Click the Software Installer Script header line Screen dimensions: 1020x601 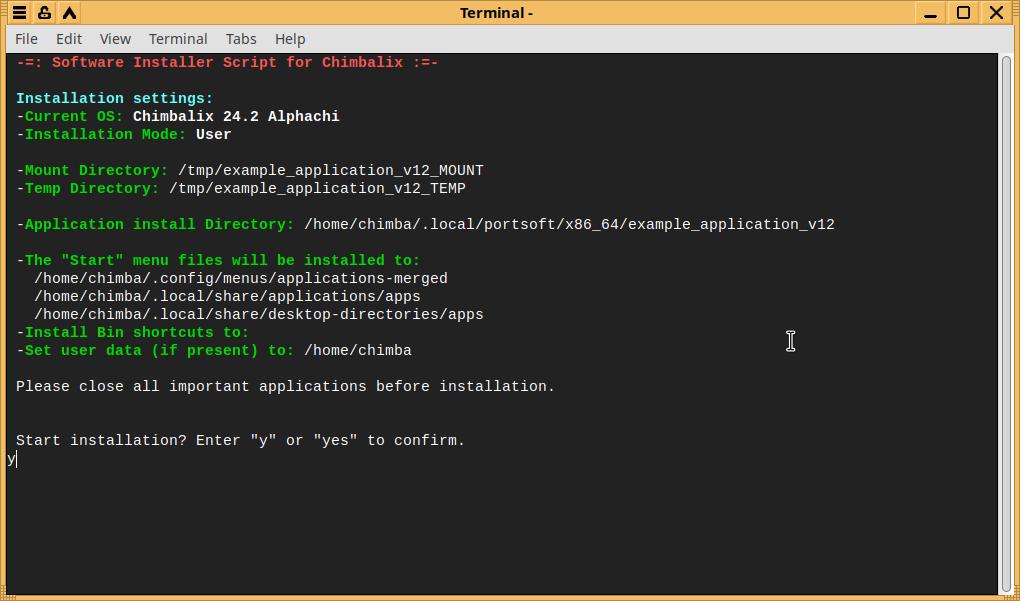click(227, 62)
